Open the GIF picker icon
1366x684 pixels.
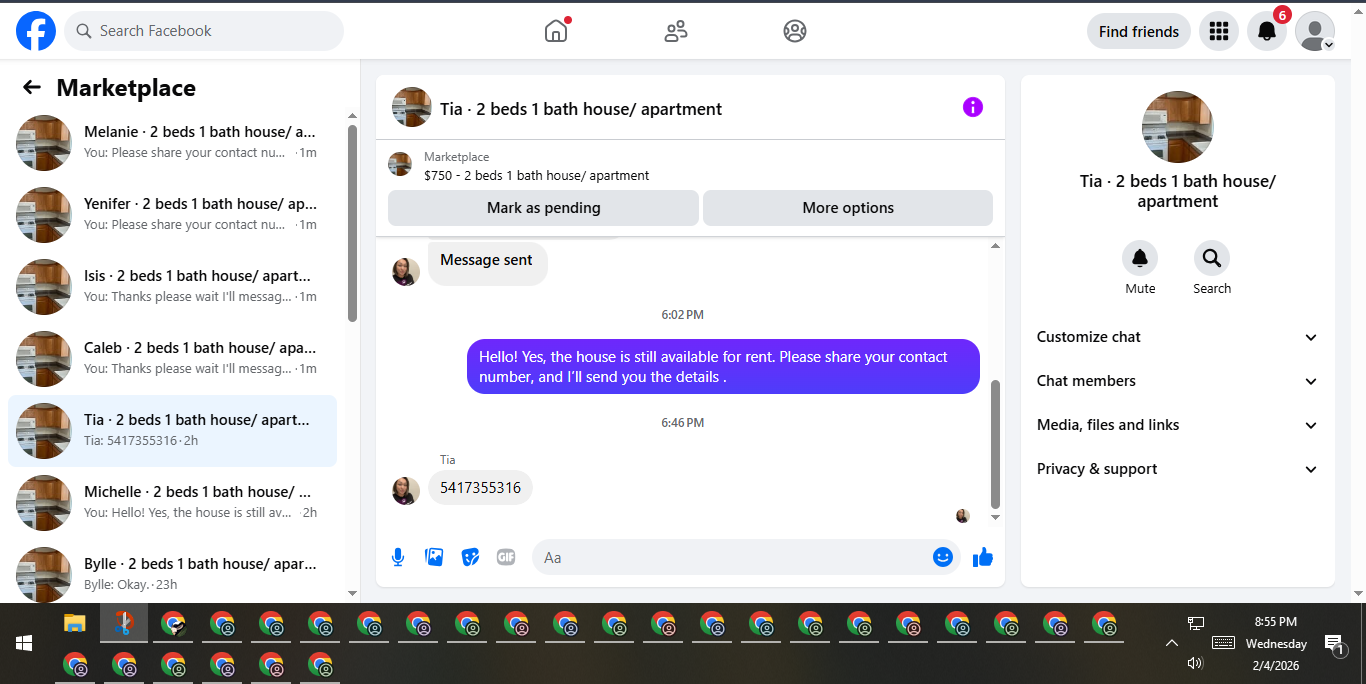click(x=506, y=557)
